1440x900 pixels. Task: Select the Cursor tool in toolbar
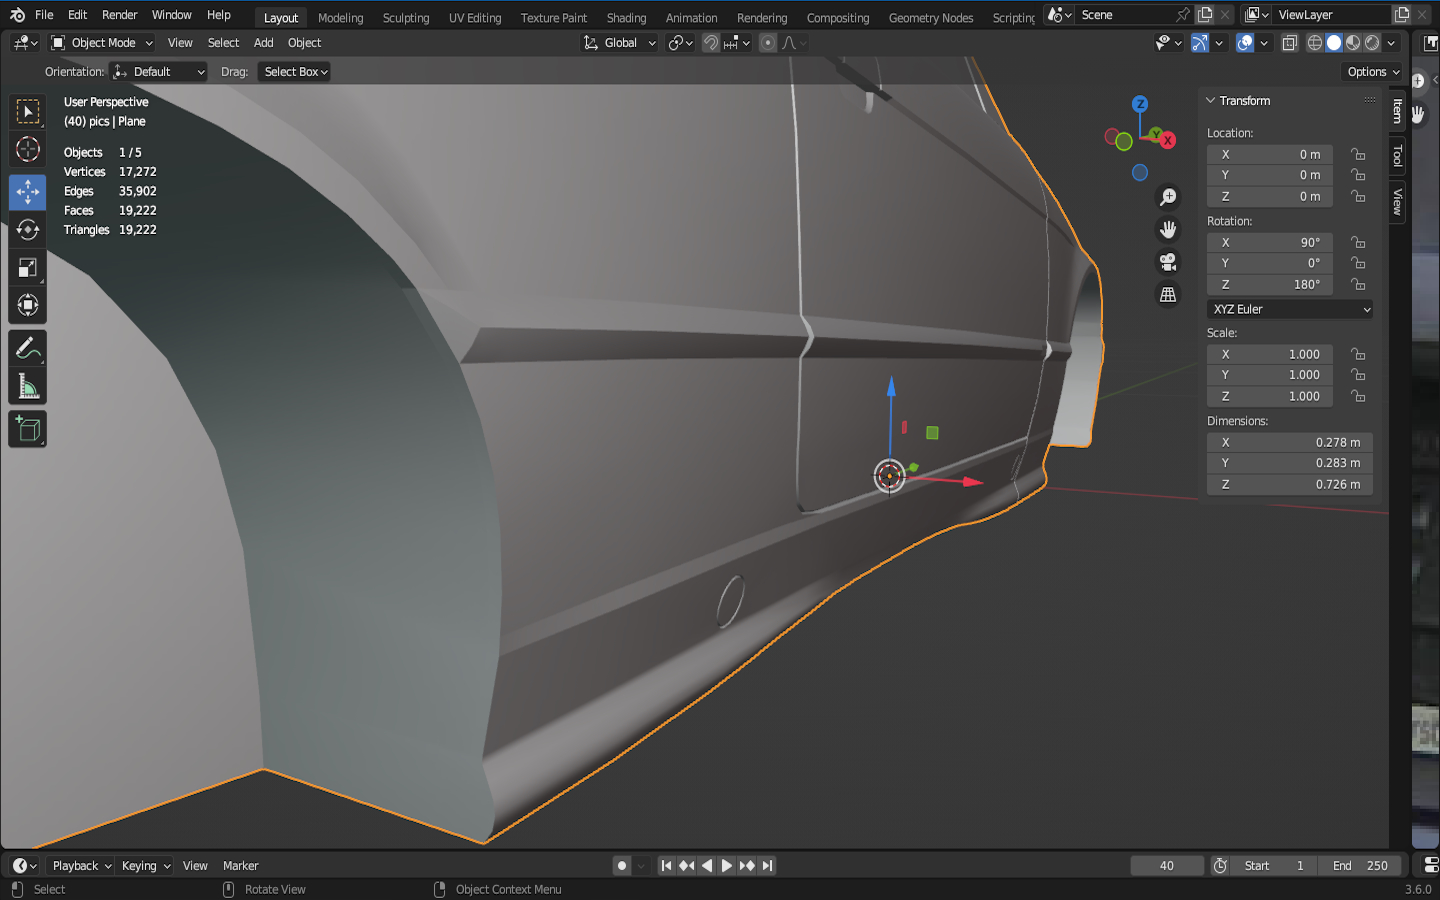click(x=27, y=150)
